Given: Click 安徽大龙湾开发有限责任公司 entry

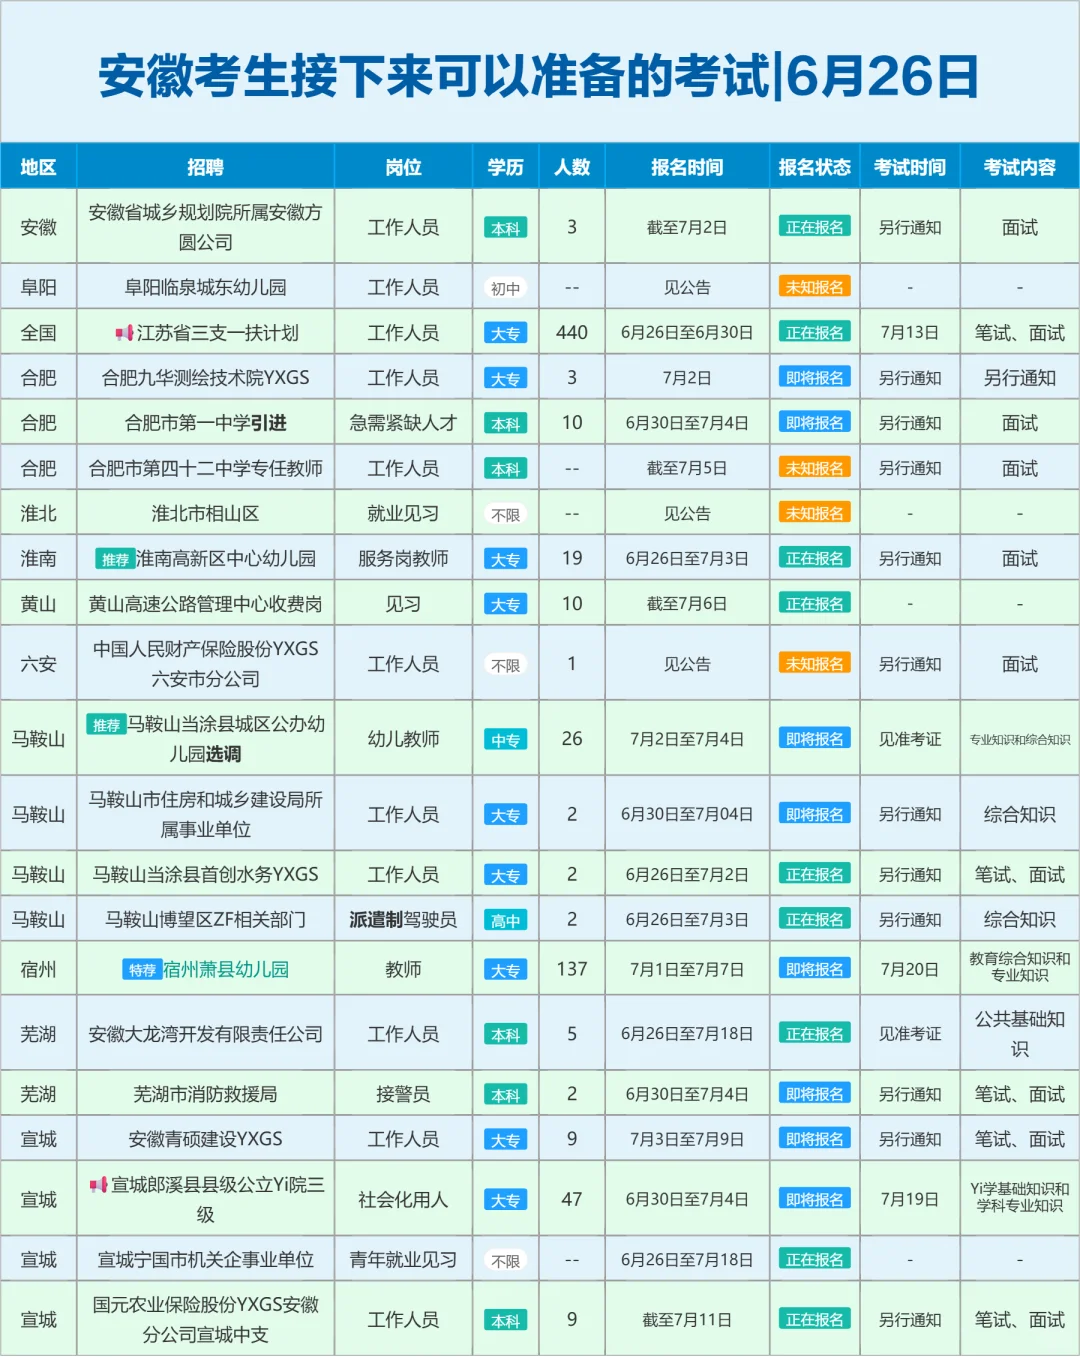Looking at the screenshot, I should (x=205, y=1034).
